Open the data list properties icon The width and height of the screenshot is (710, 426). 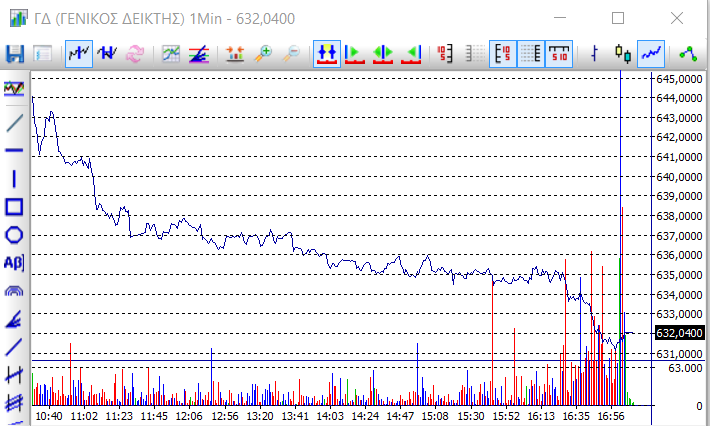43,54
